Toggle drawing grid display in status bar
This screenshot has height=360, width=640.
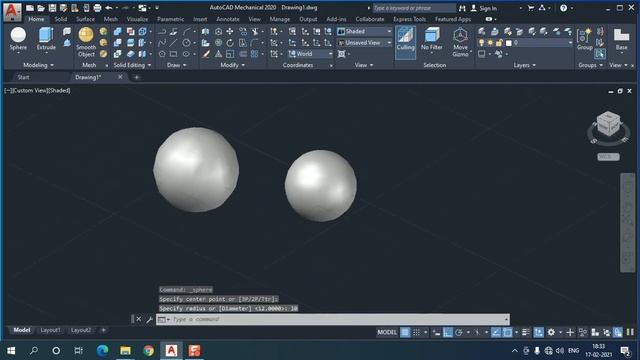pyautogui.click(x=405, y=332)
